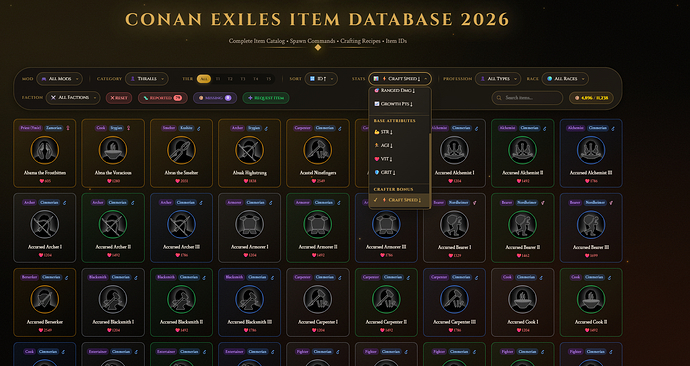Screen dimensions: 690x366
Task: Open Acastel Ninefingers carpenter icon
Action: 318,150
